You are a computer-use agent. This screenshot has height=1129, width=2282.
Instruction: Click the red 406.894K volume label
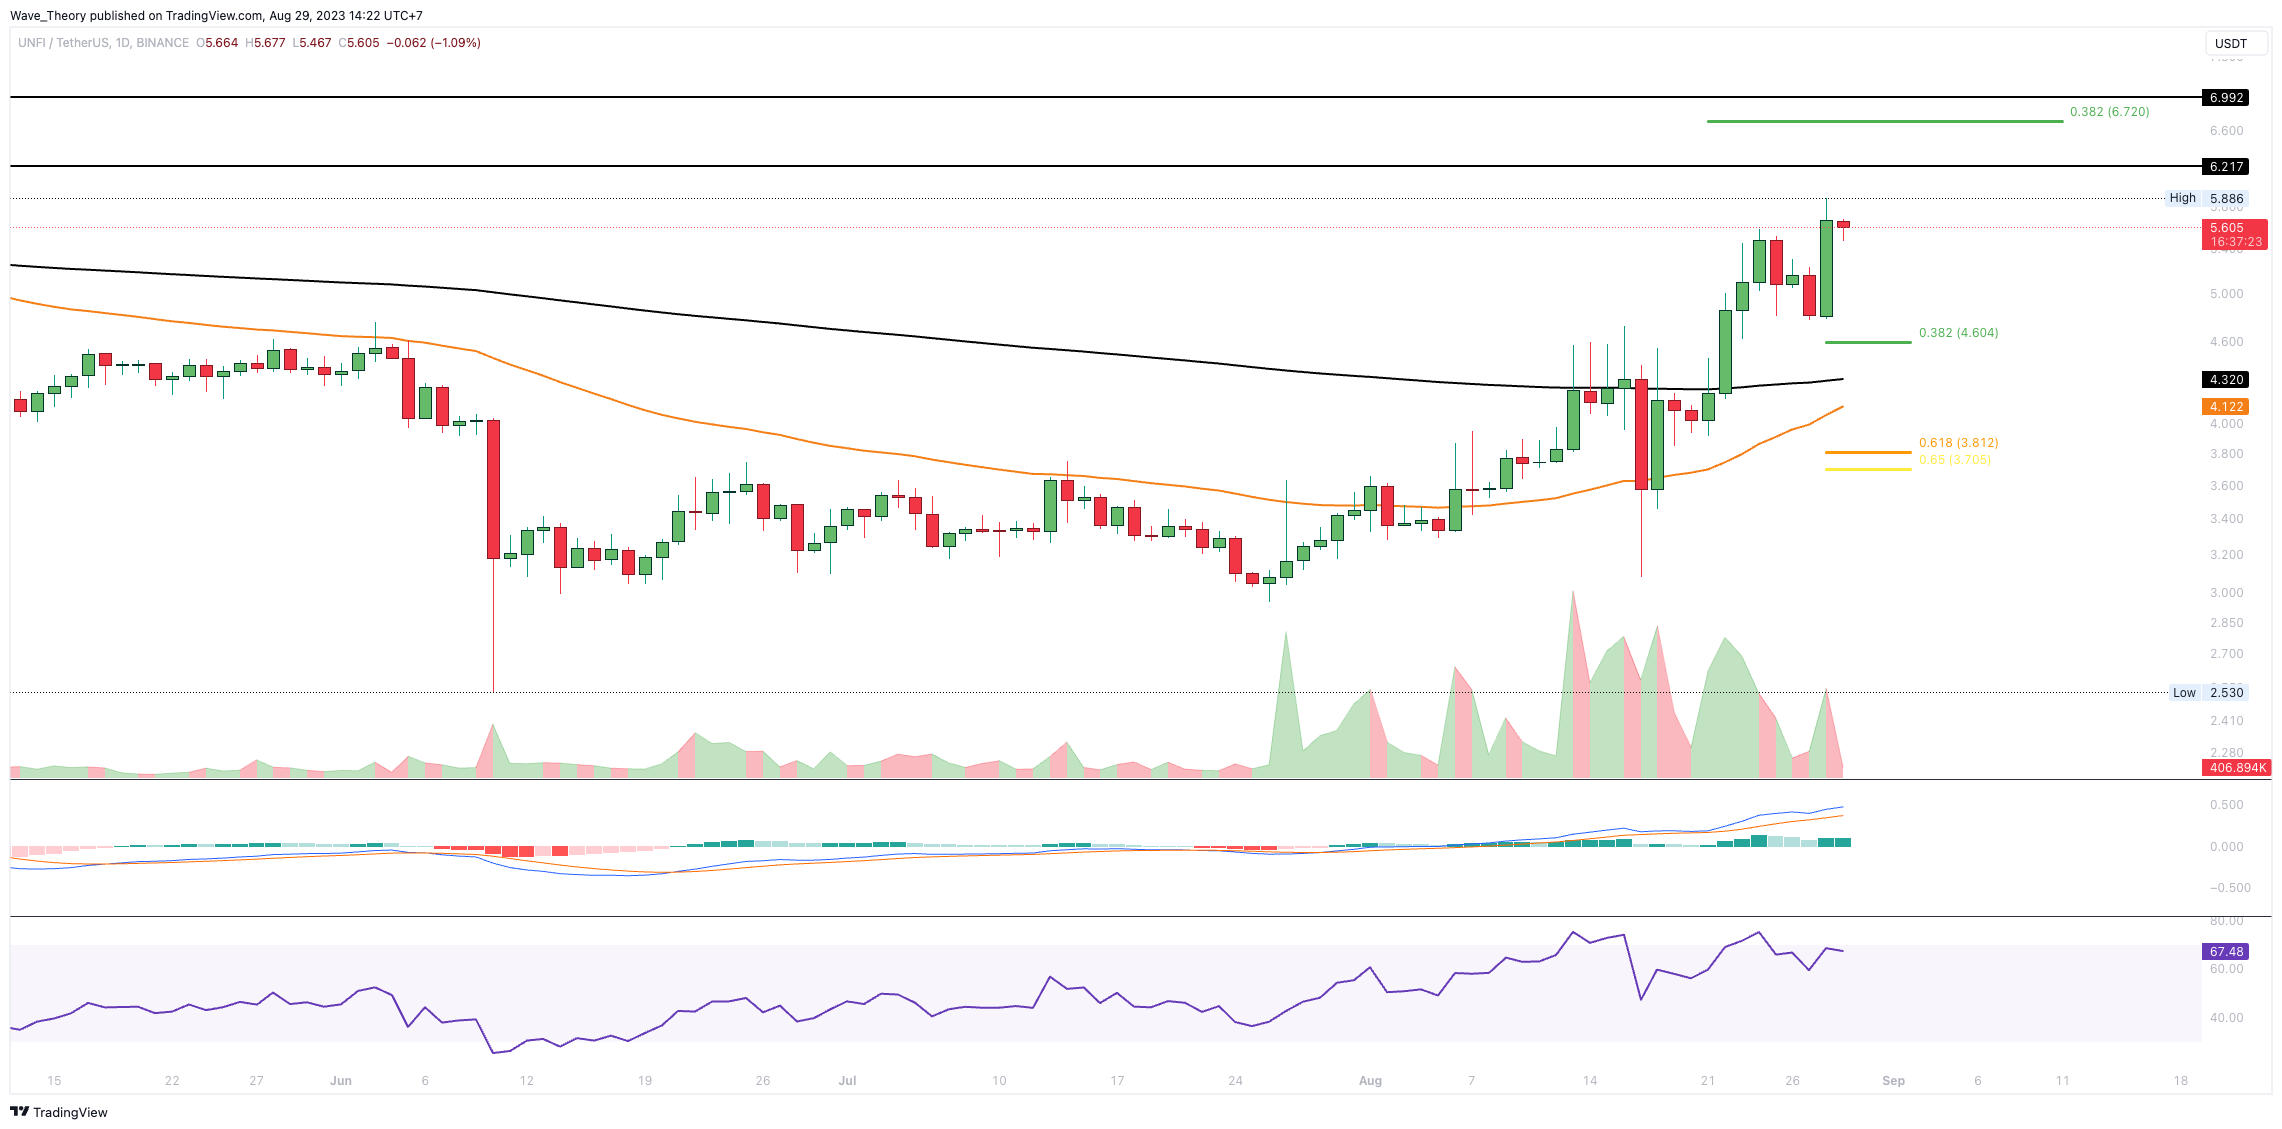[2237, 768]
